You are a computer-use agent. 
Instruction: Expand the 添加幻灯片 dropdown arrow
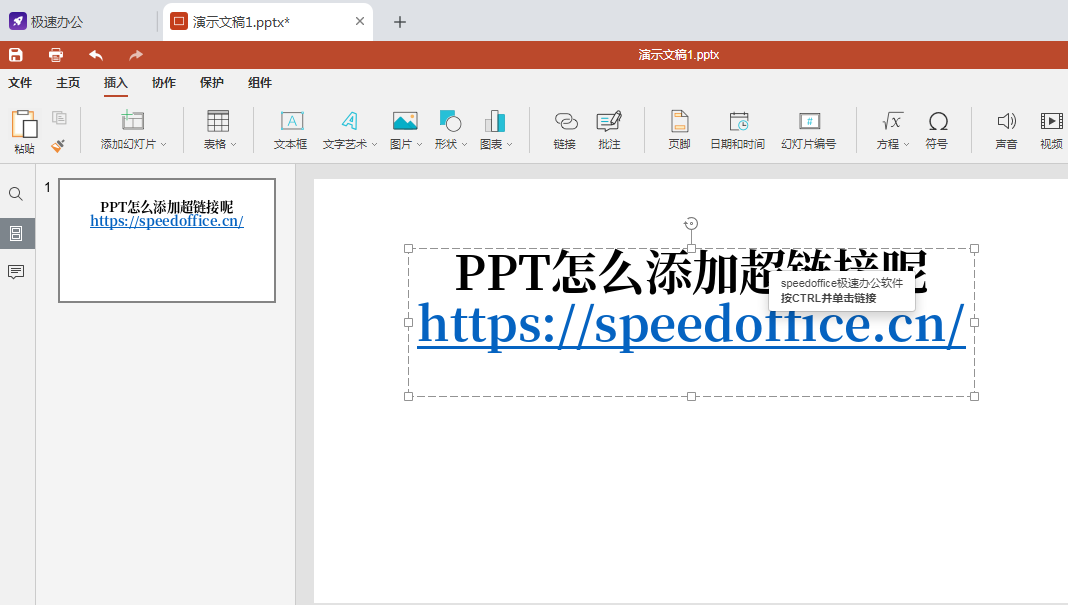click(x=163, y=144)
